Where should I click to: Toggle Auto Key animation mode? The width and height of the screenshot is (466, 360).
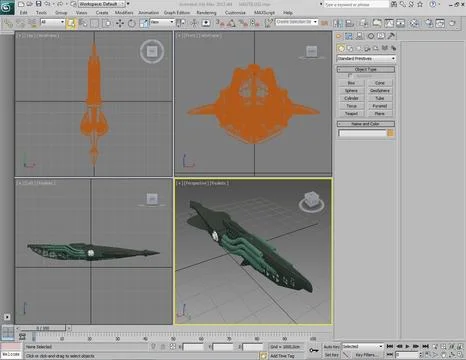click(x=331, y=347)
